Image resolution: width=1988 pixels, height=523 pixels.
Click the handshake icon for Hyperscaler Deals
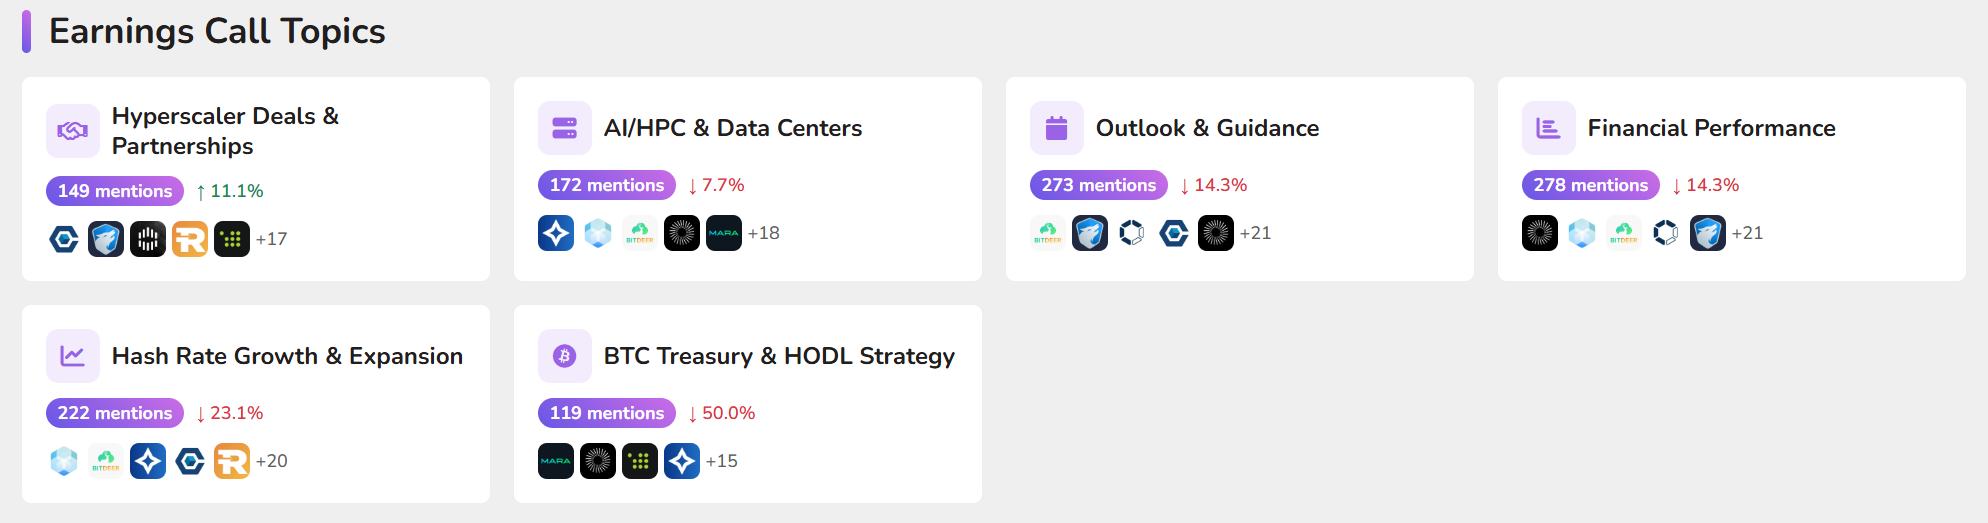[x=73, y=131]
